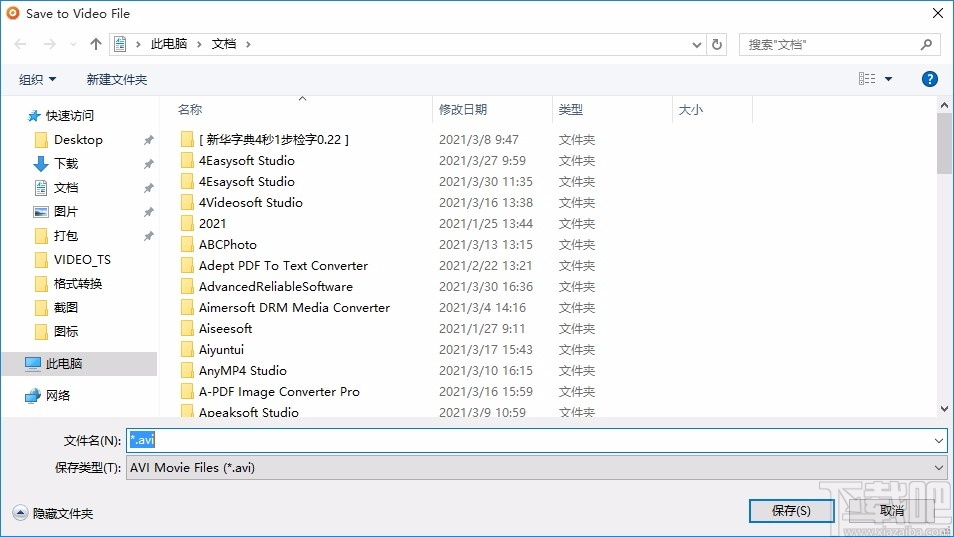Select the 4Easysoft Studio folder
The height and width of the screenshot is (537, 954).
[x=246, y=161]
